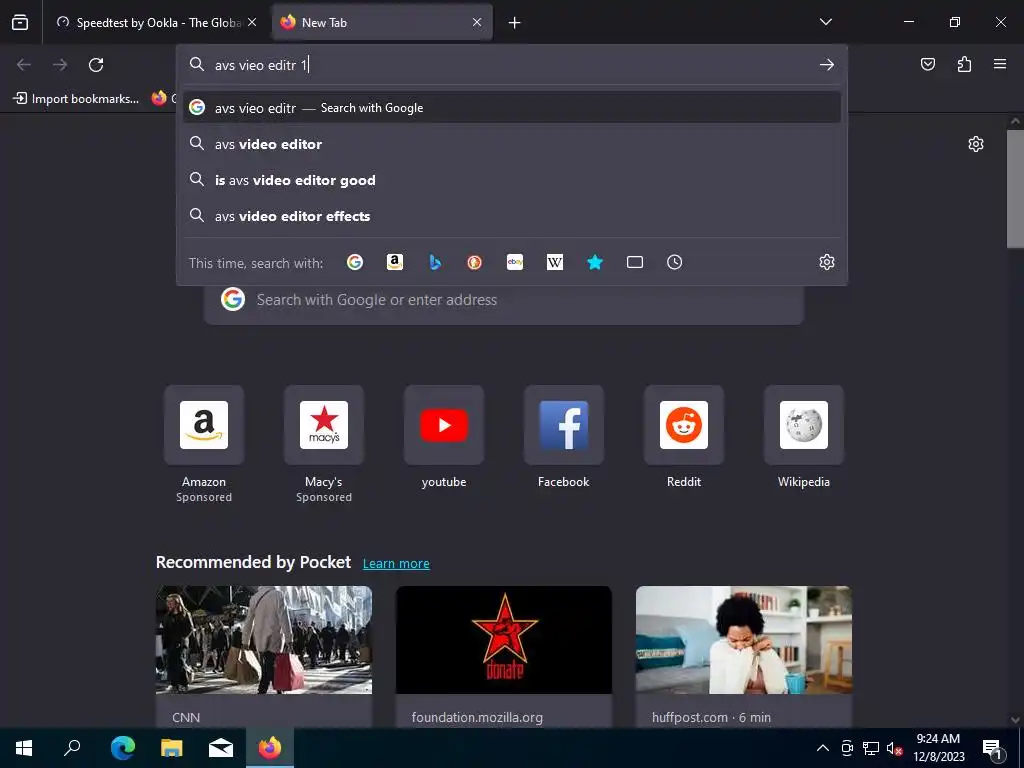This screenshot has height=768, width=1024.
Task: Open File Explorer from taskbar
Action: pos(172,748)
